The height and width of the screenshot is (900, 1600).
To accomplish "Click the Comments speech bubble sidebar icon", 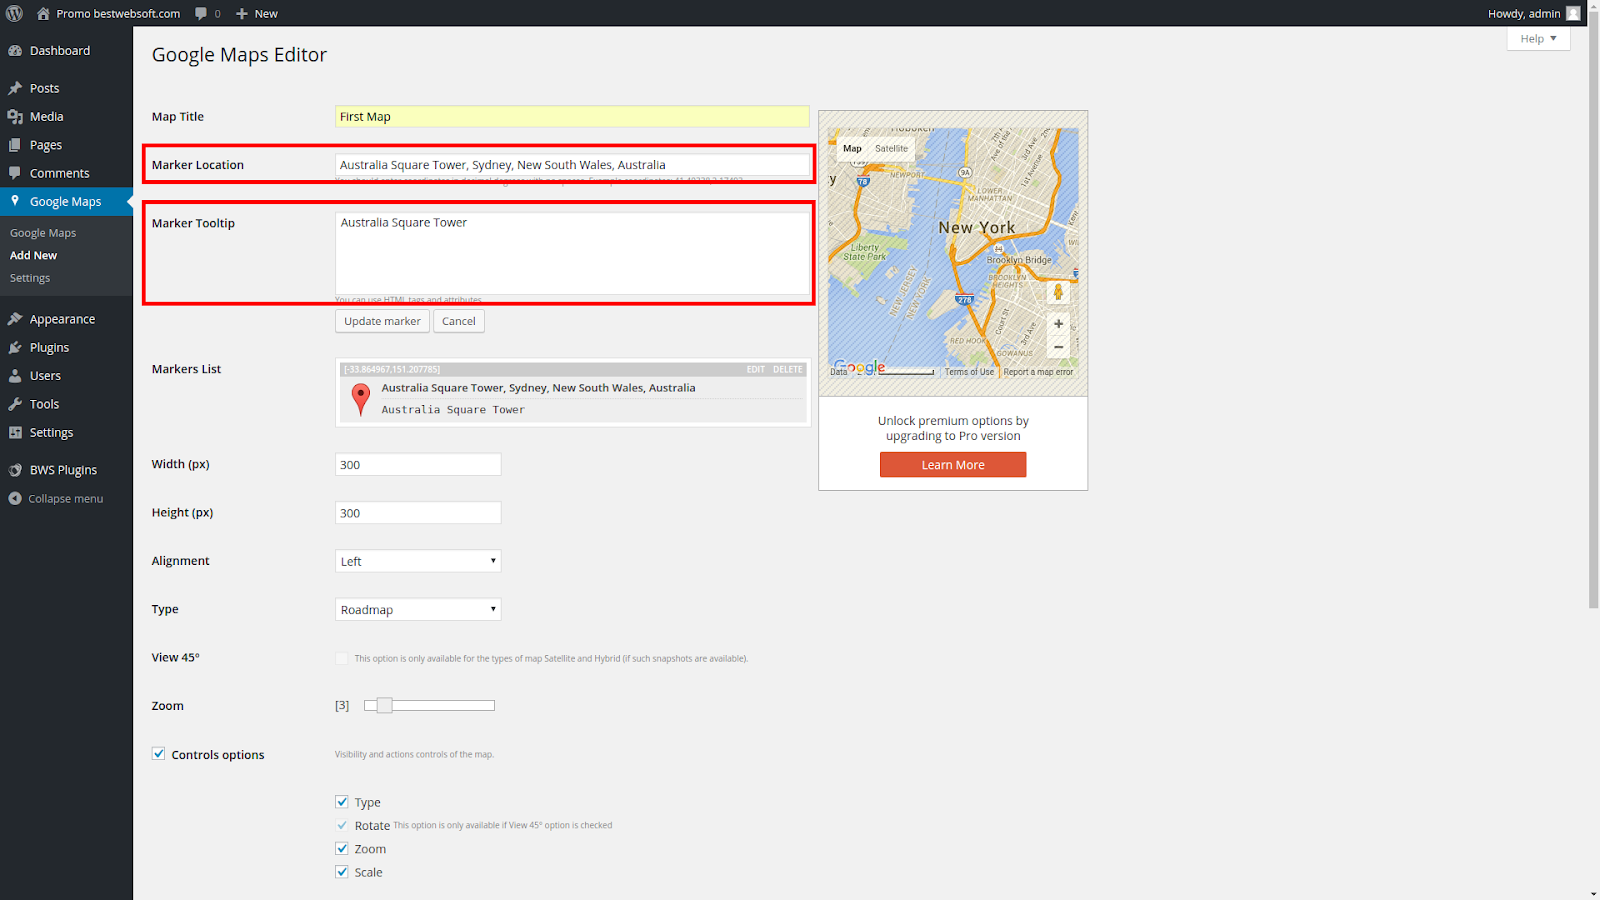I will click(15, 173).
